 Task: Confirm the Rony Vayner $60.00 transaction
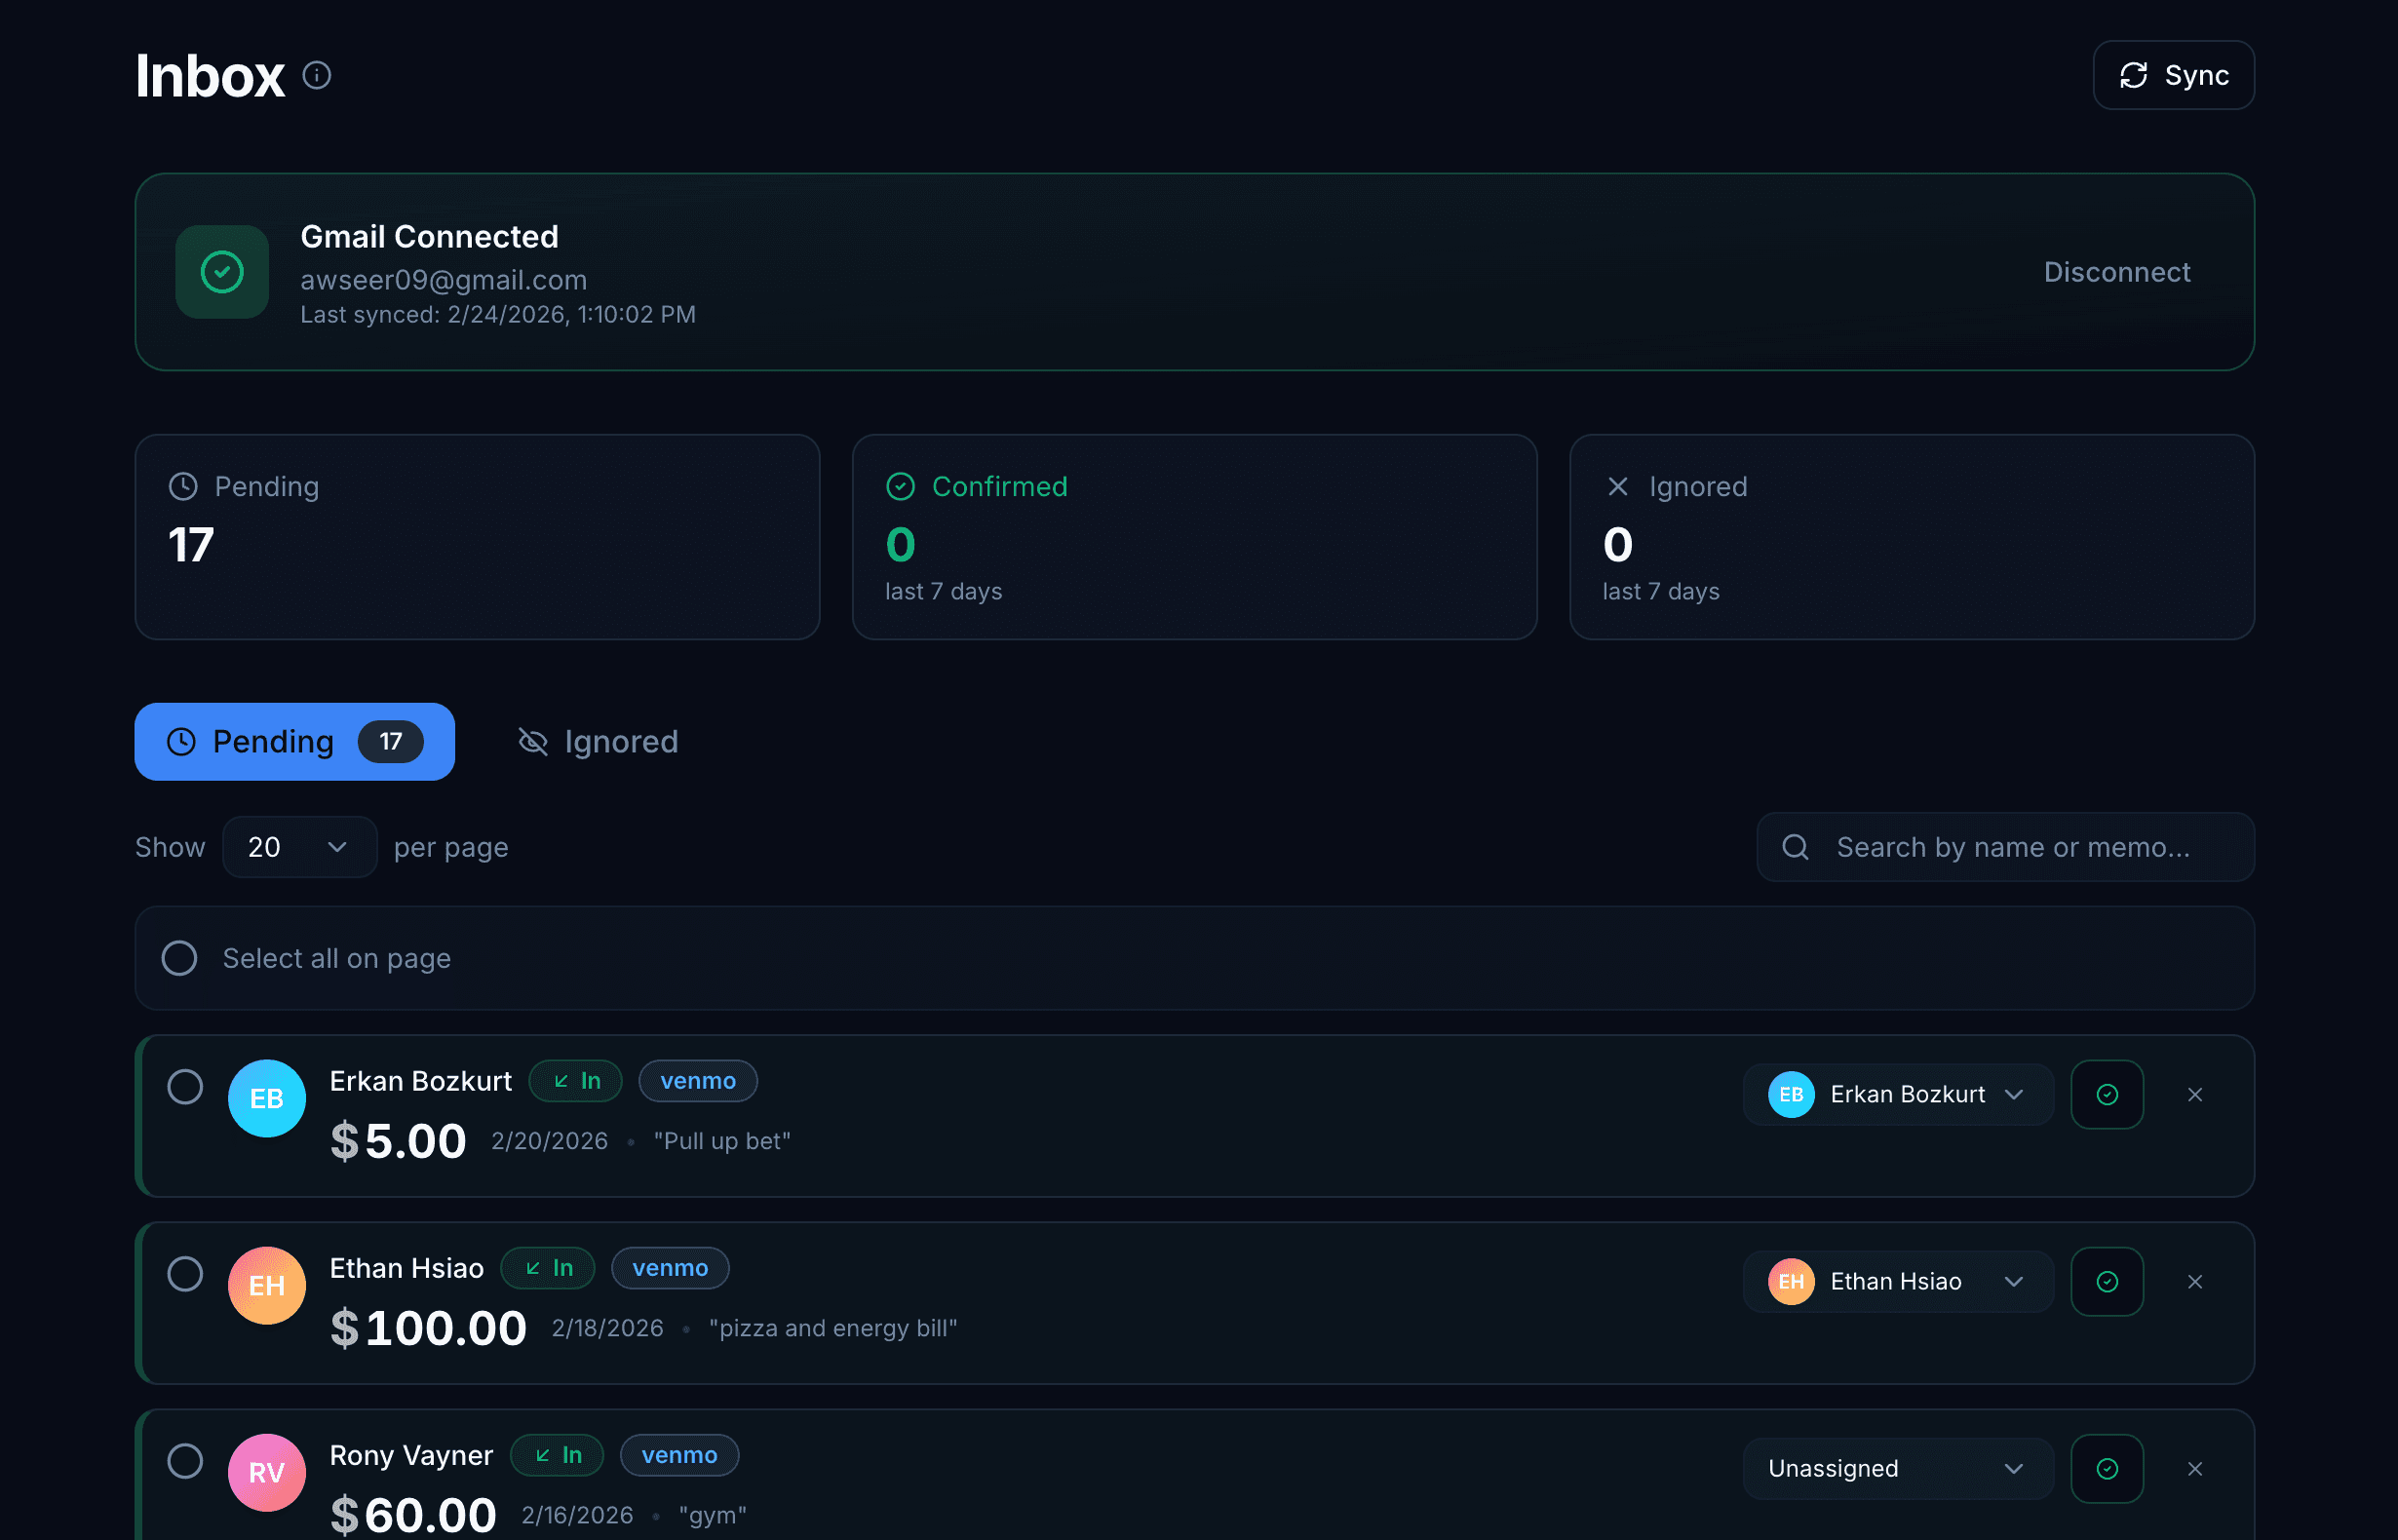[x=2107, y=1469]
